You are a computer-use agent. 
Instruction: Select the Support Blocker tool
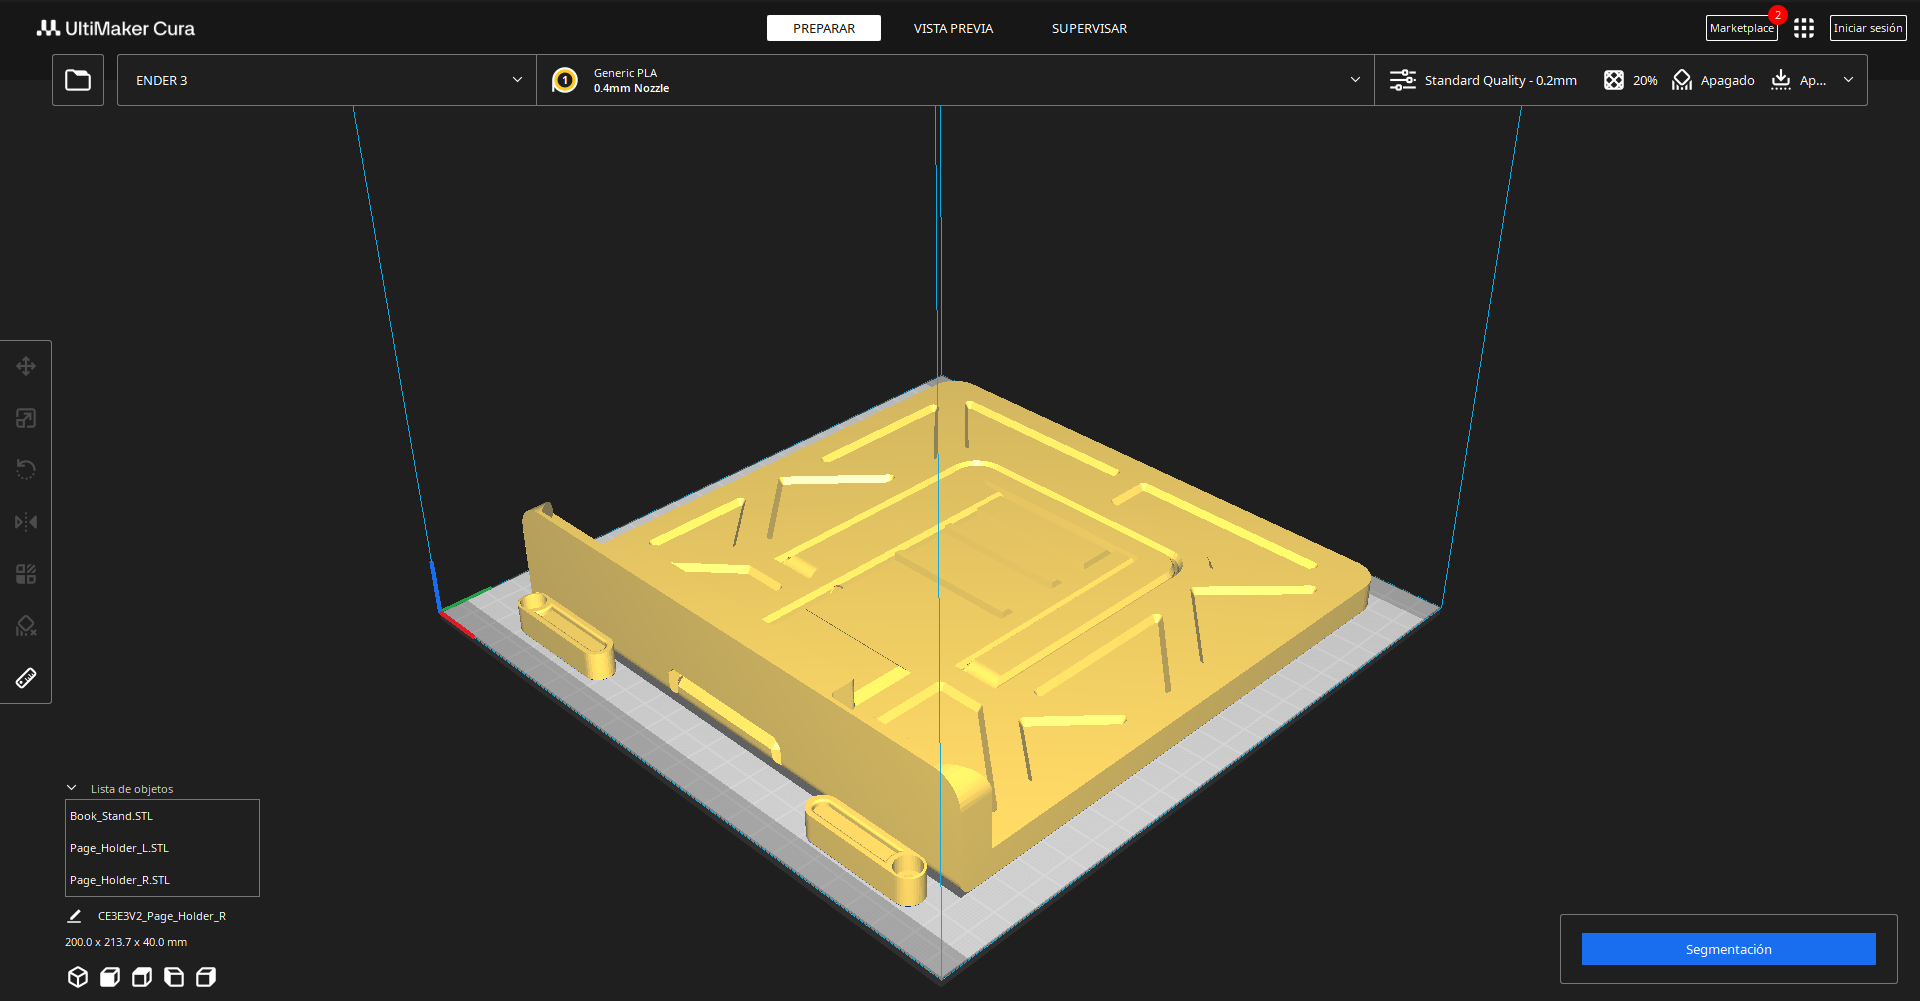click(x=26, y=626)
